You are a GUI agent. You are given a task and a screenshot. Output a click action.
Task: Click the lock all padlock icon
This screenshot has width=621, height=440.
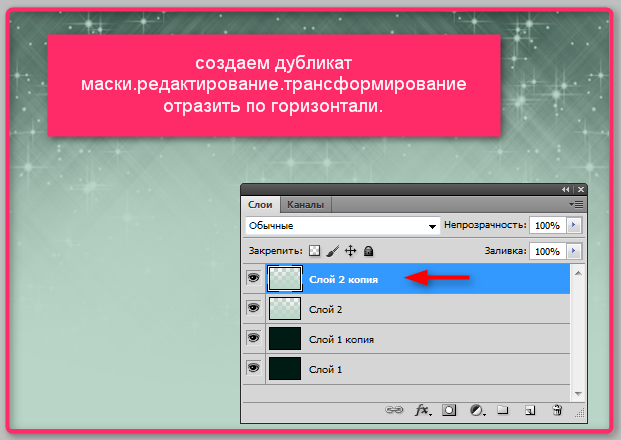tap(368, 251)
